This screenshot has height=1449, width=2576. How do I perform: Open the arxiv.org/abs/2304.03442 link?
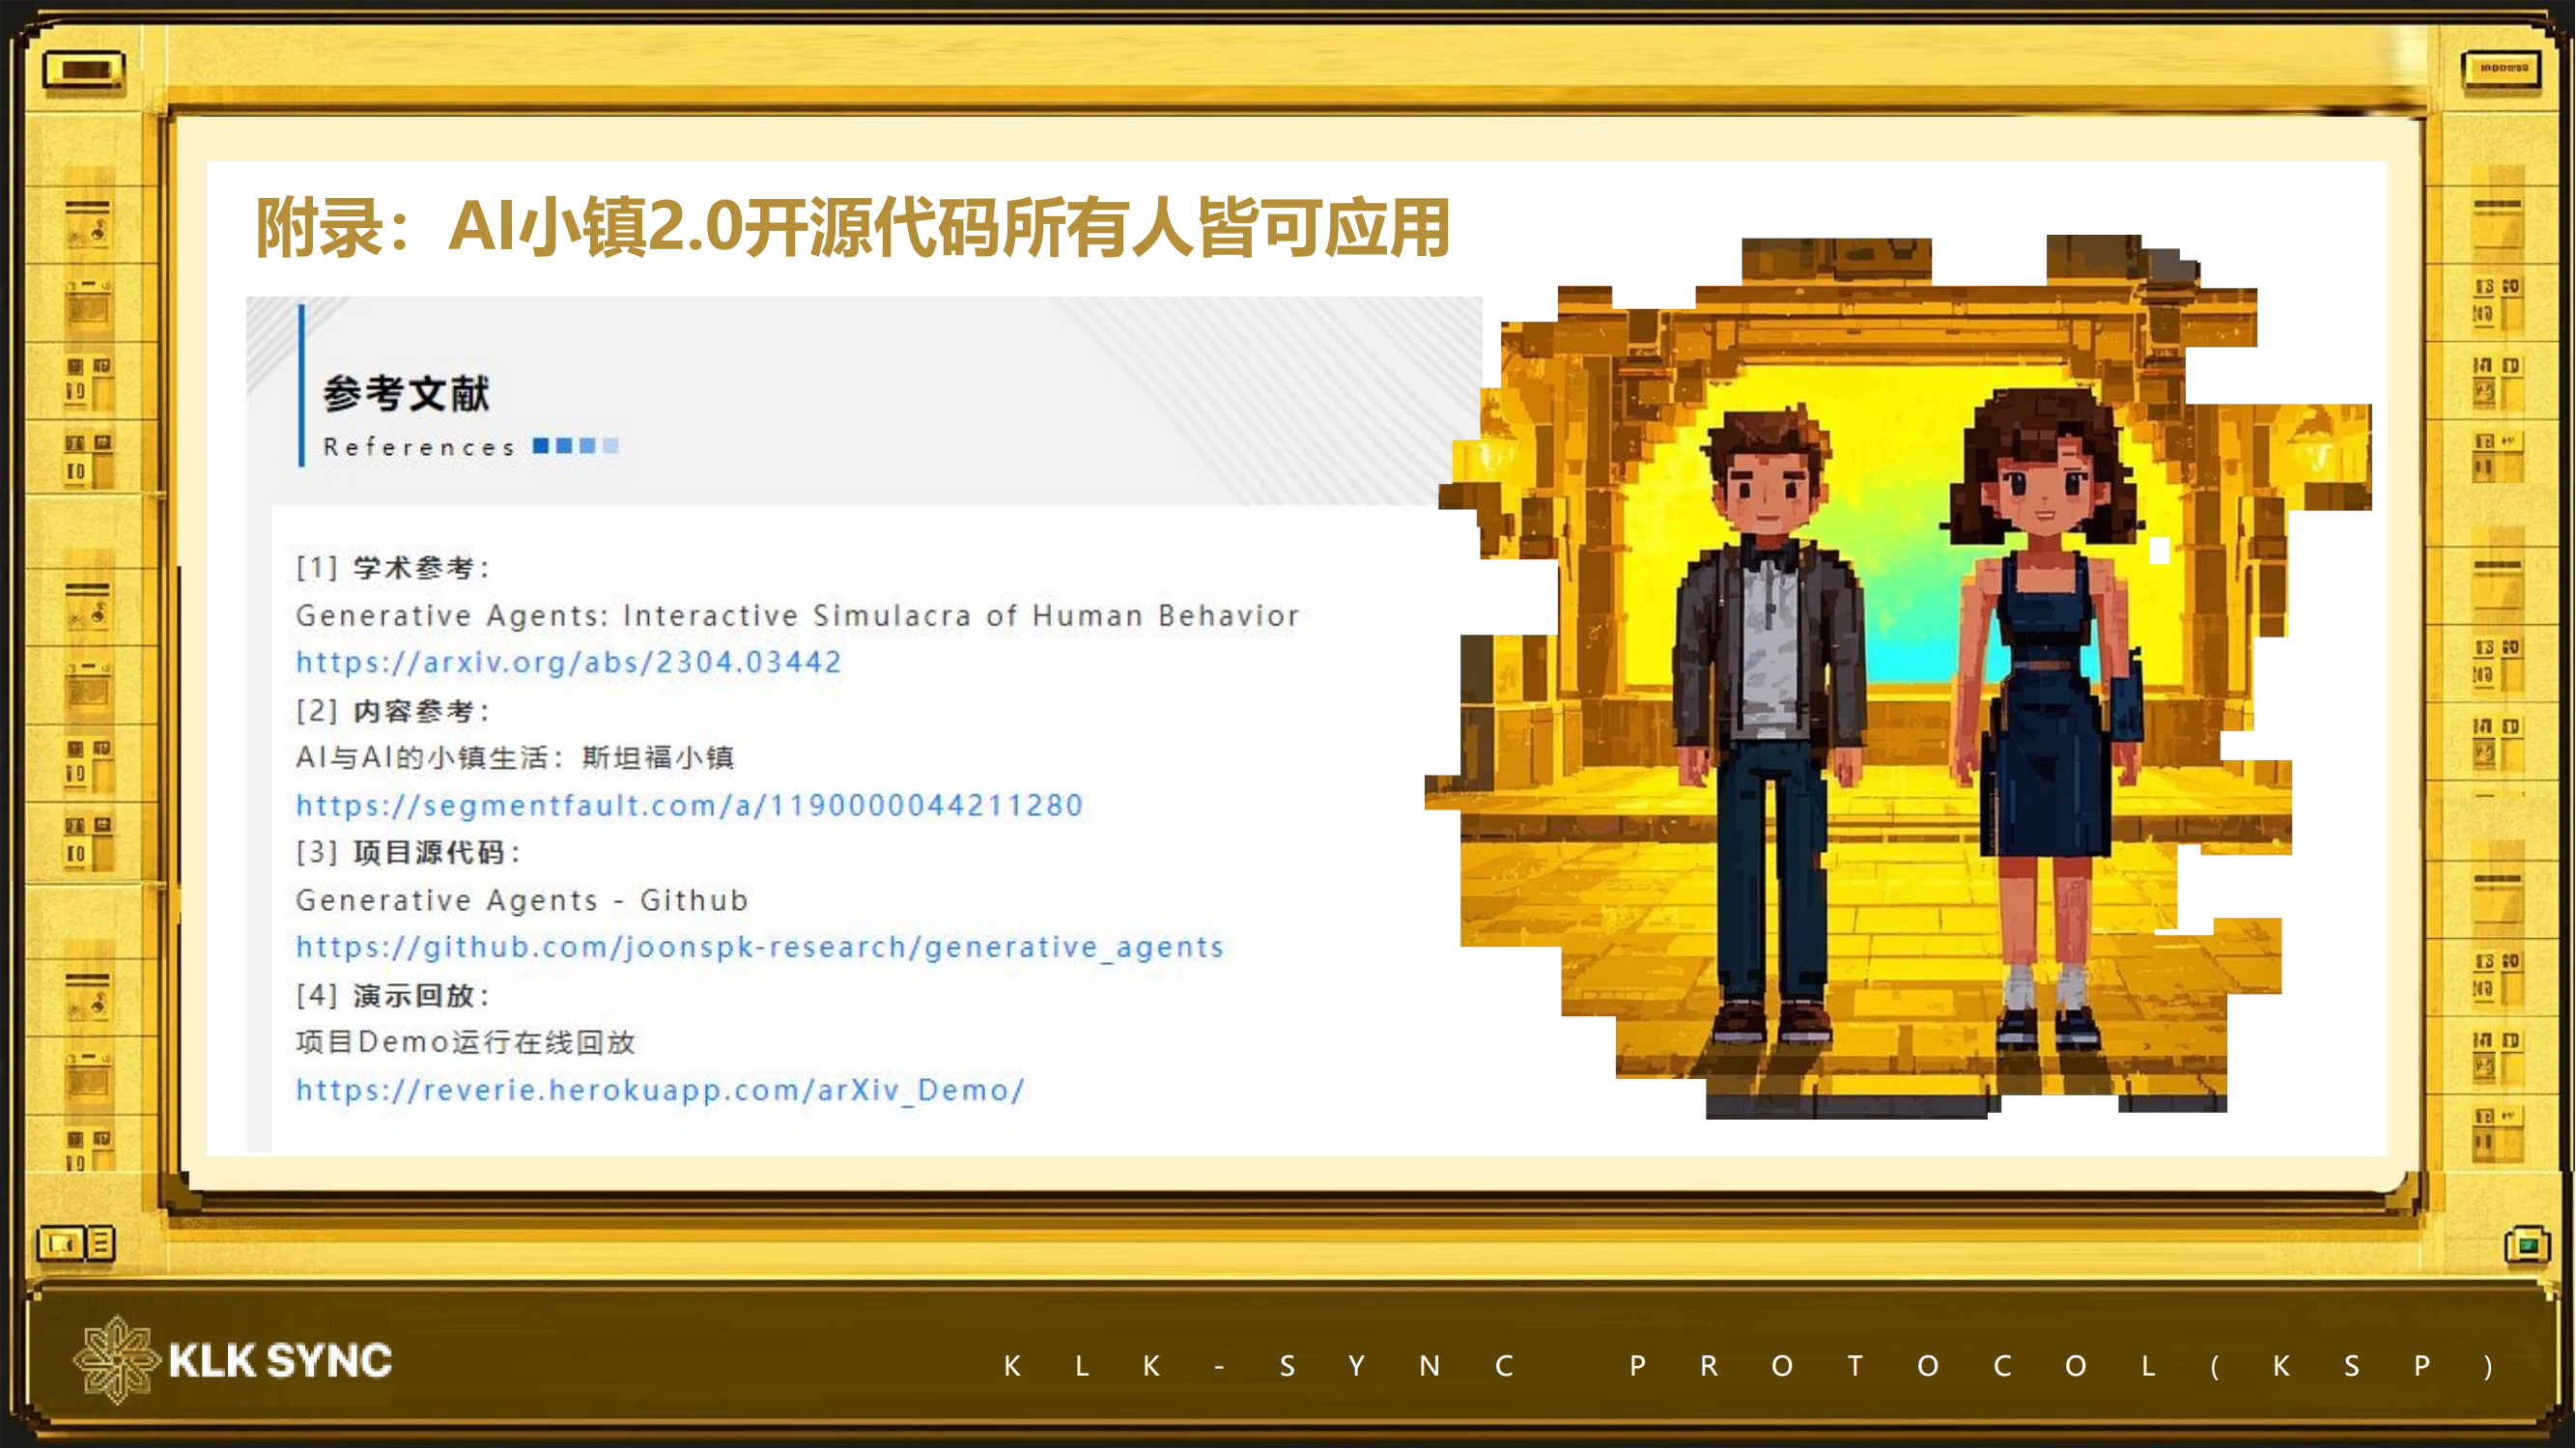pos(569,662)
